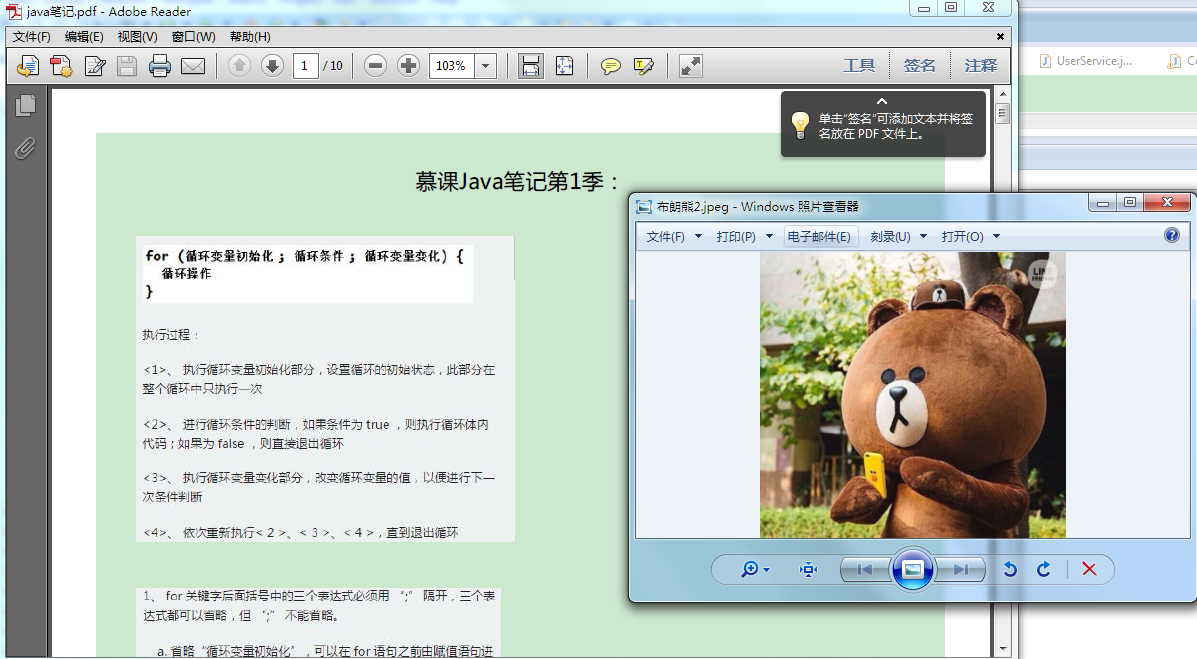Viewport: 1197px width, 659px height.
Task: Click the 签名 button in Adobe Reader
Action: point(919,64)
